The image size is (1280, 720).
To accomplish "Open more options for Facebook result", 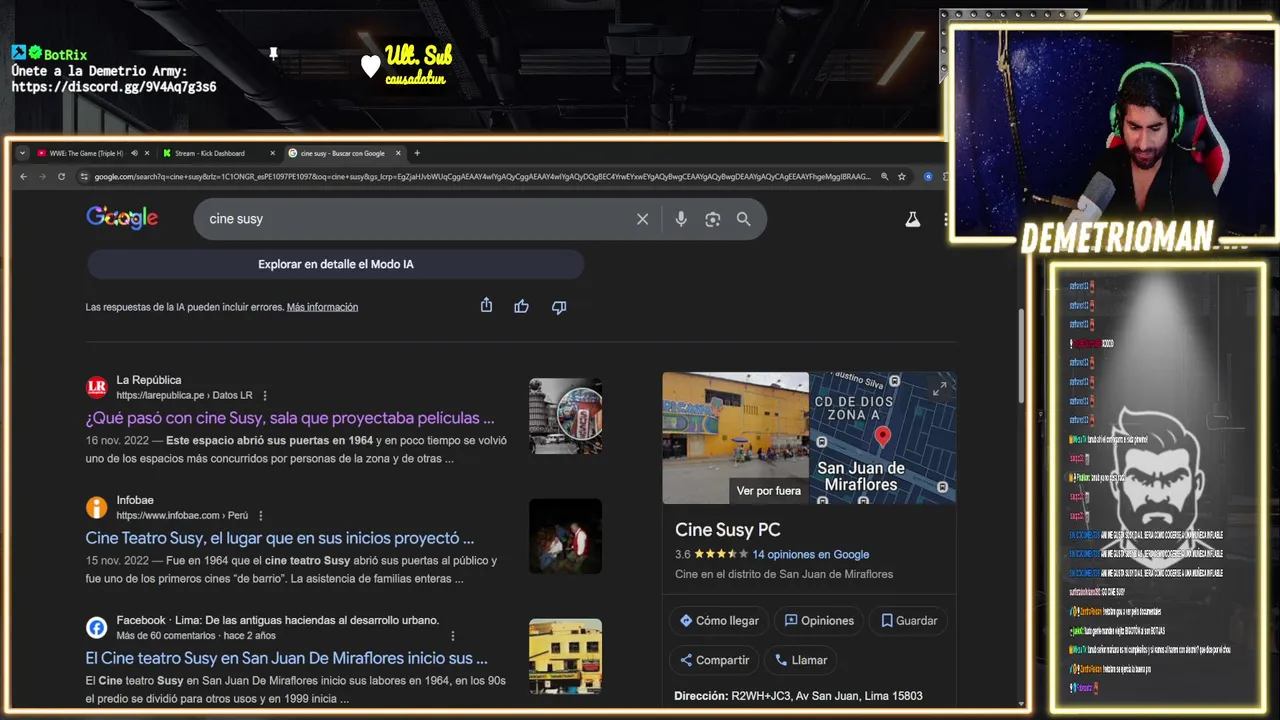I will click(x=452, y=636).
